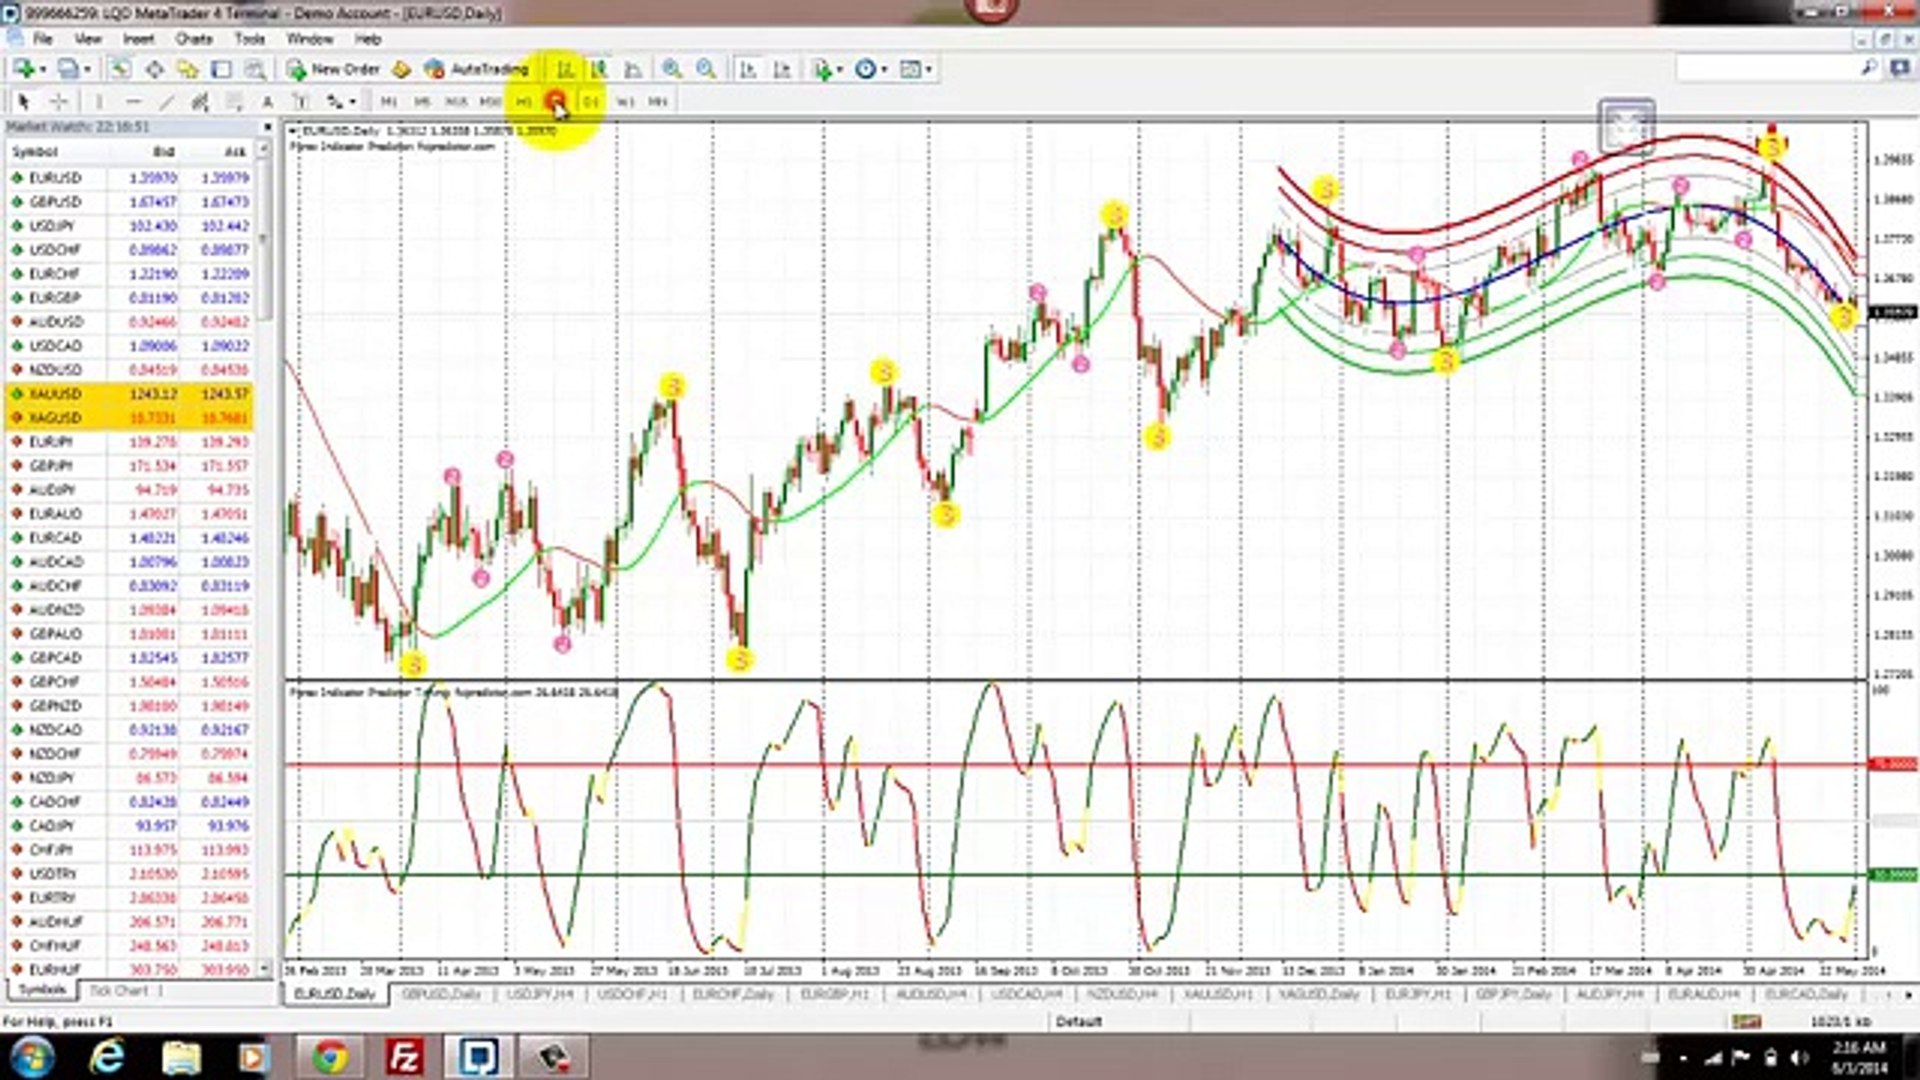The width and height of the screenshot is (1920, 1080).
Task: Switch chart to candlestick mode
Action: [598, 69]
